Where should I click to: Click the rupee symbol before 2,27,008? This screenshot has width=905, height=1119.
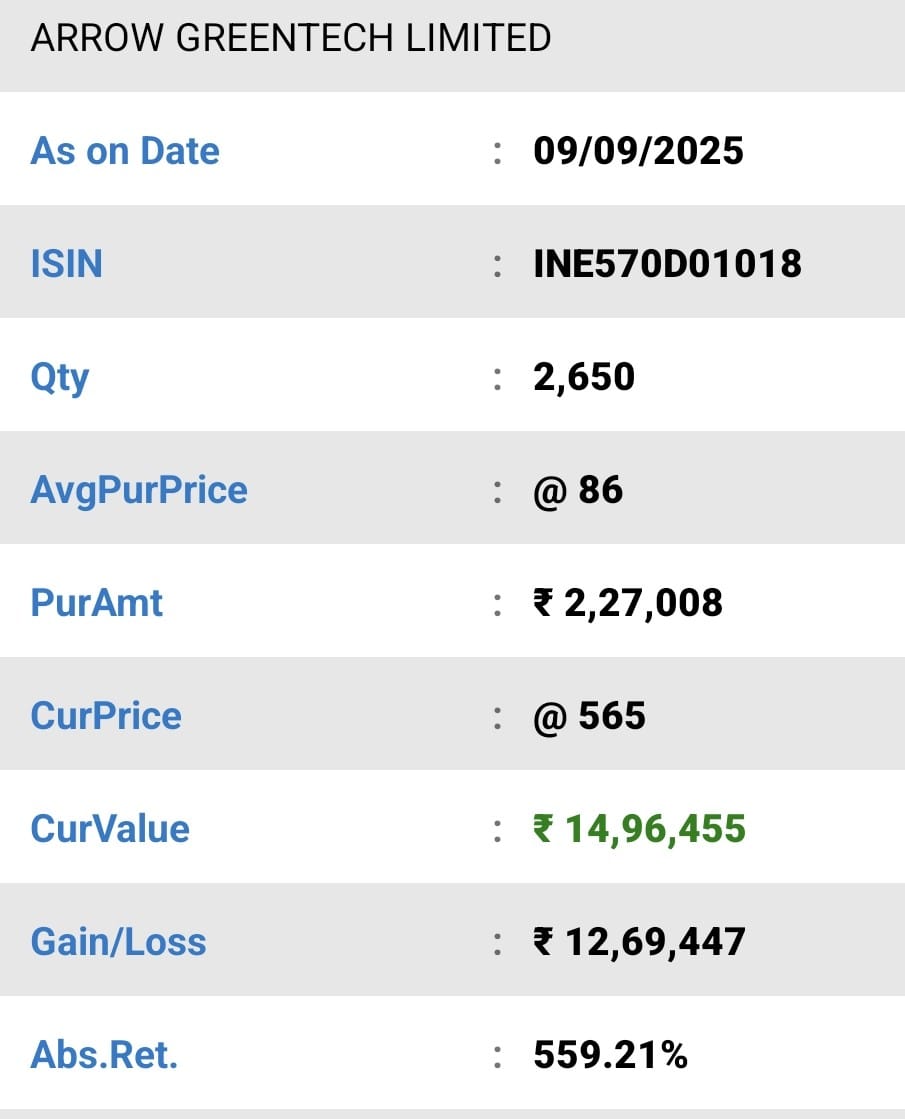pos(543,603)
